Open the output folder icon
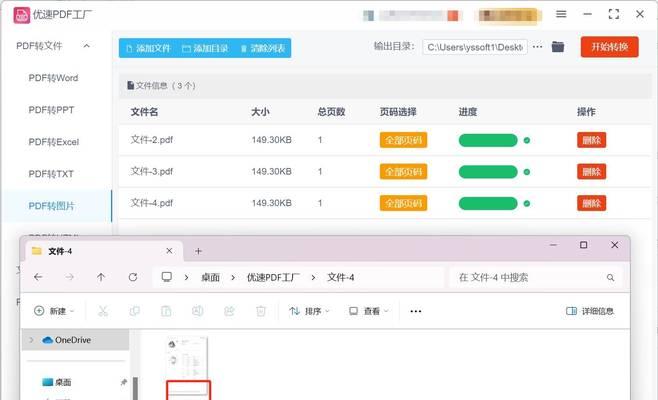The height and width of the screenshot is (400, 658). pos(558,47)
